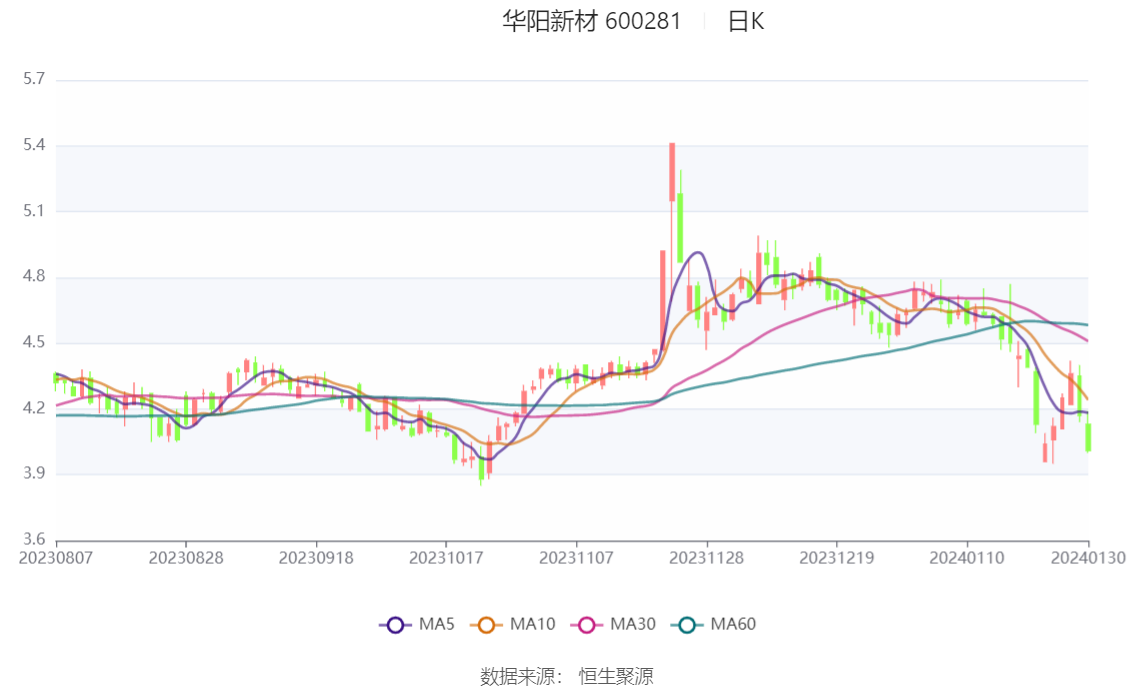The image size is (1134, 689).
Task: Click the tallest red candlestick near 5.4
Action: 672,172
